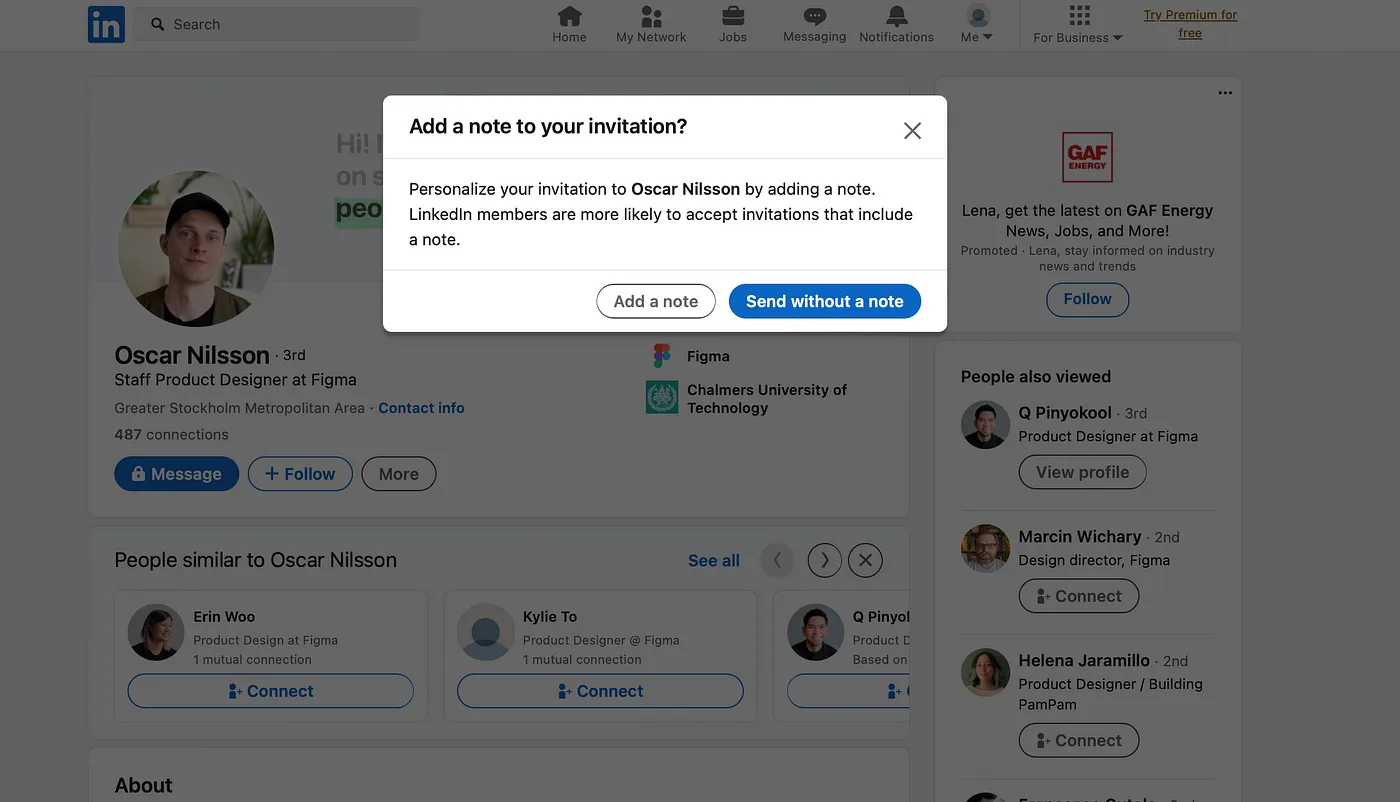
Task: Click the Search input field
Action: pos(277,24)
